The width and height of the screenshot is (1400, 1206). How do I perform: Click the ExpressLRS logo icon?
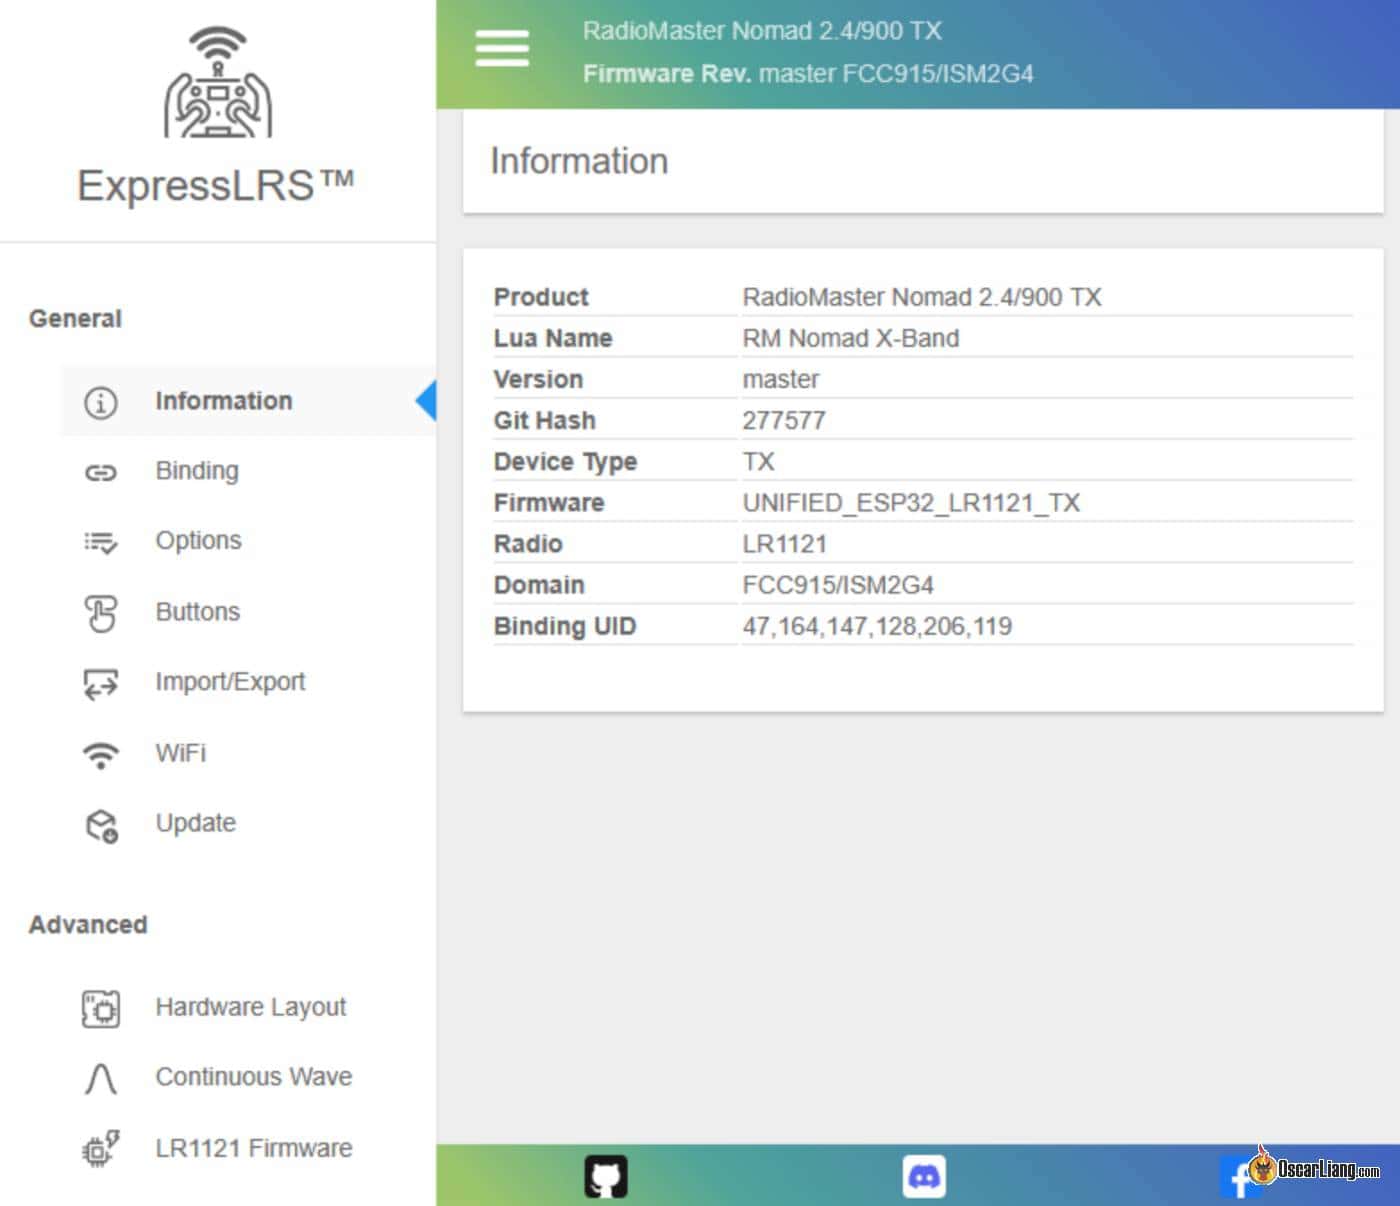[x=218, y=83]
